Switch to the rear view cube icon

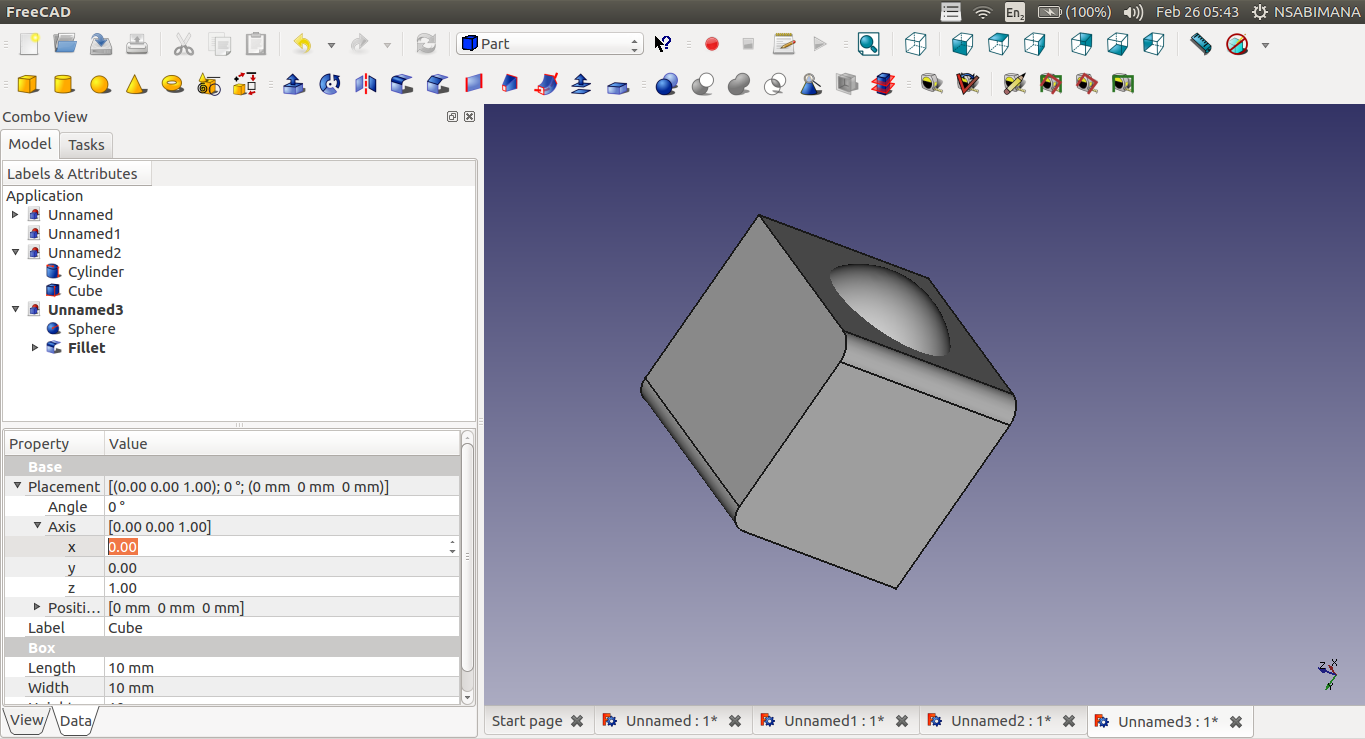pos(1081,44)
